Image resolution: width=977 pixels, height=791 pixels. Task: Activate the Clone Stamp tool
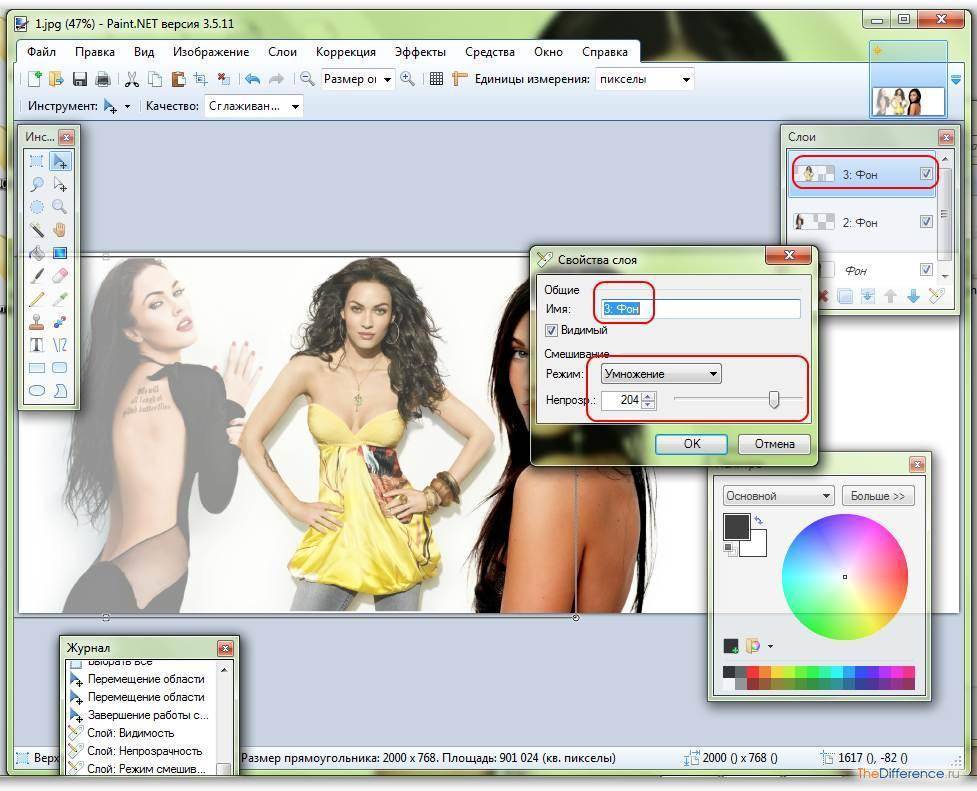tap(36, 322)
